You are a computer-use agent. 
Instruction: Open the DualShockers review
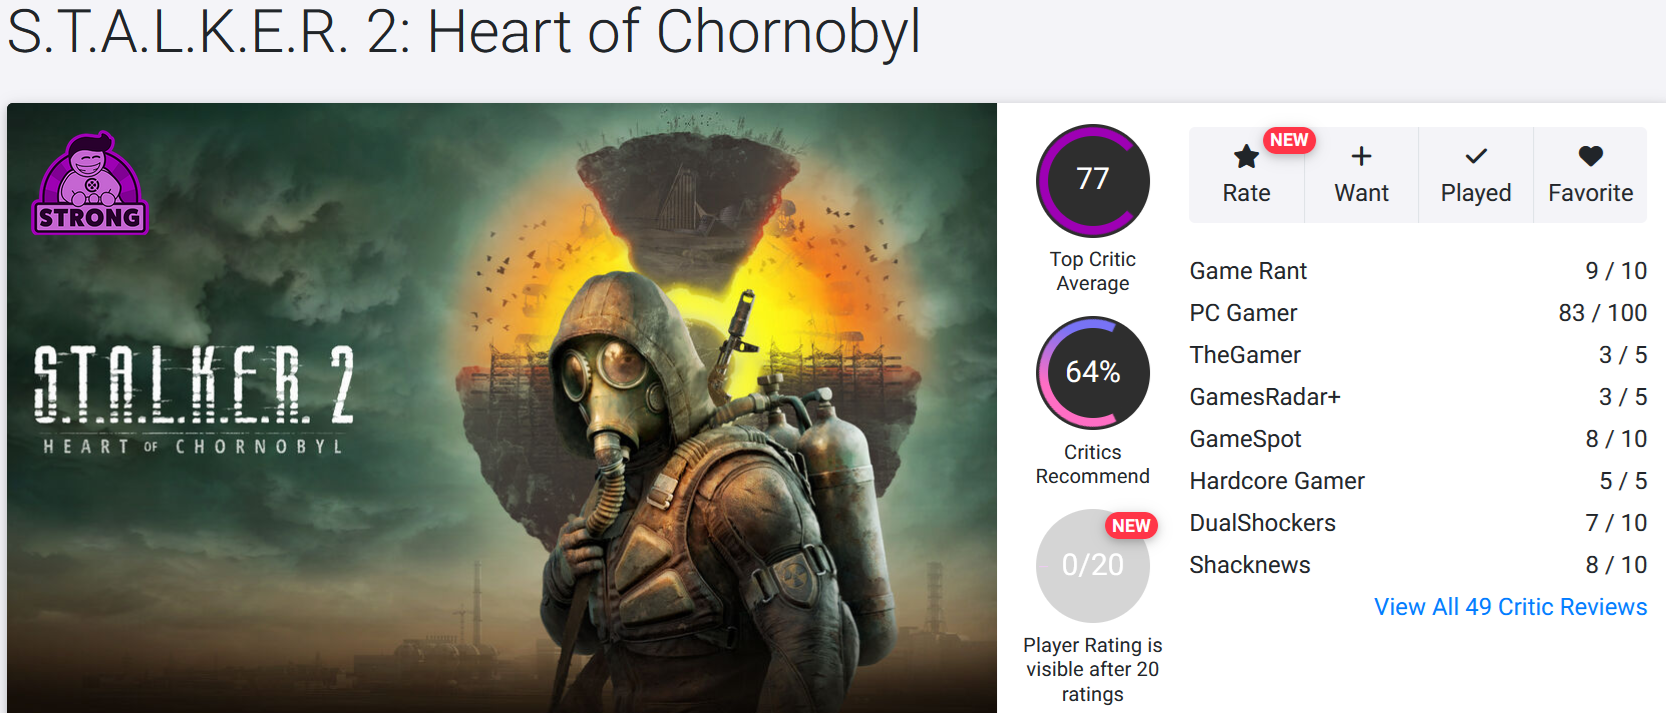tap(1418, 523)
